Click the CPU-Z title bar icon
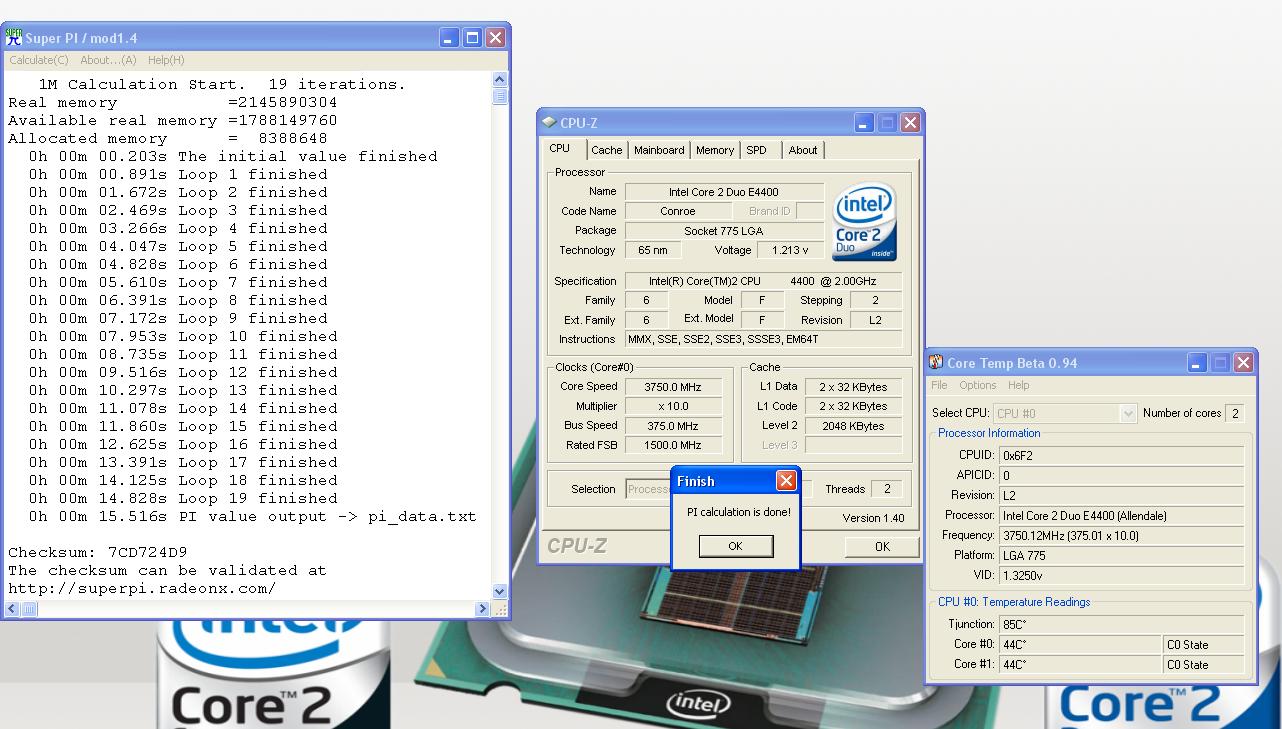Viewport: 1282px width, 729px height. [x=549, y=123]
